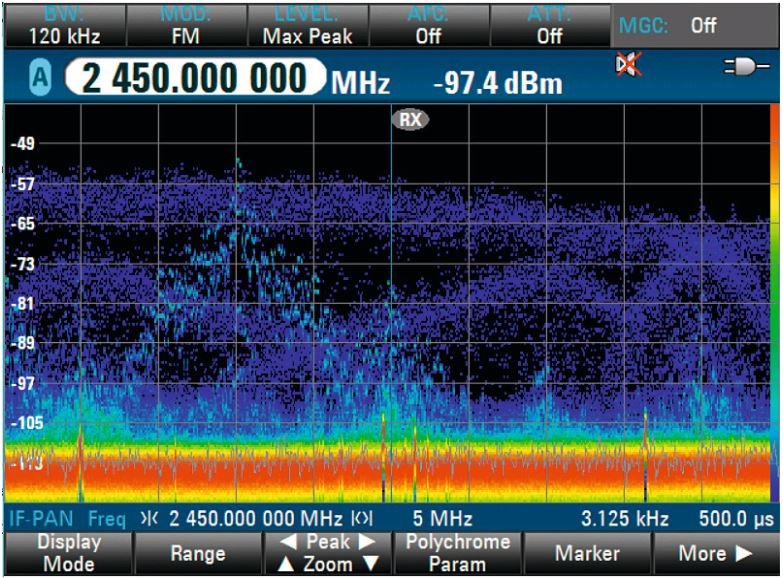Click the polychrome color scale bar
The image size is (783, 579).
pos(776,300)
